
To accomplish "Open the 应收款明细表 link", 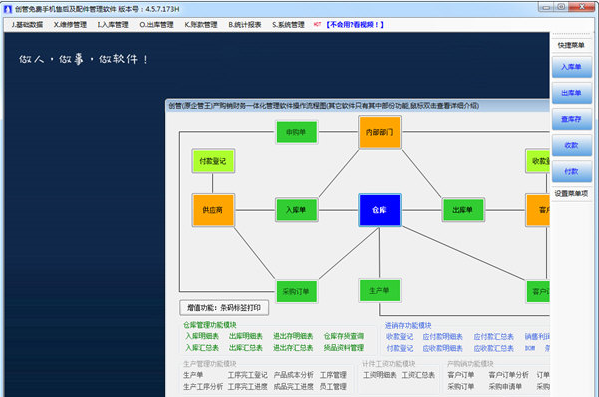I will [442, 348].
